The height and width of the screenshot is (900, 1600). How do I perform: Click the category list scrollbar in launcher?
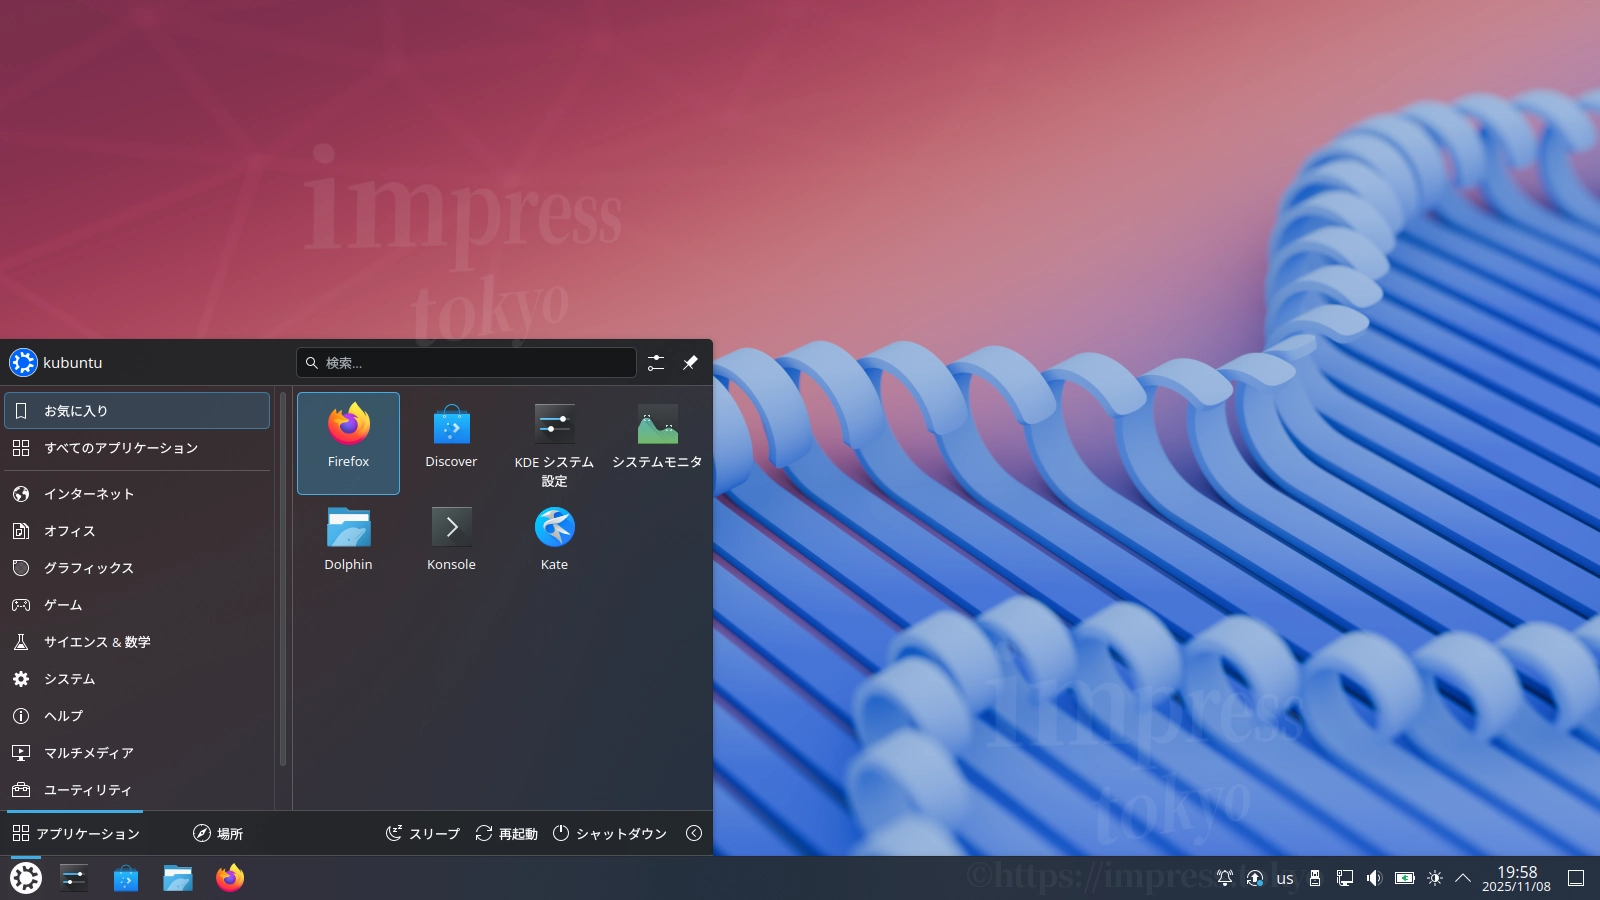coord(283,580)
